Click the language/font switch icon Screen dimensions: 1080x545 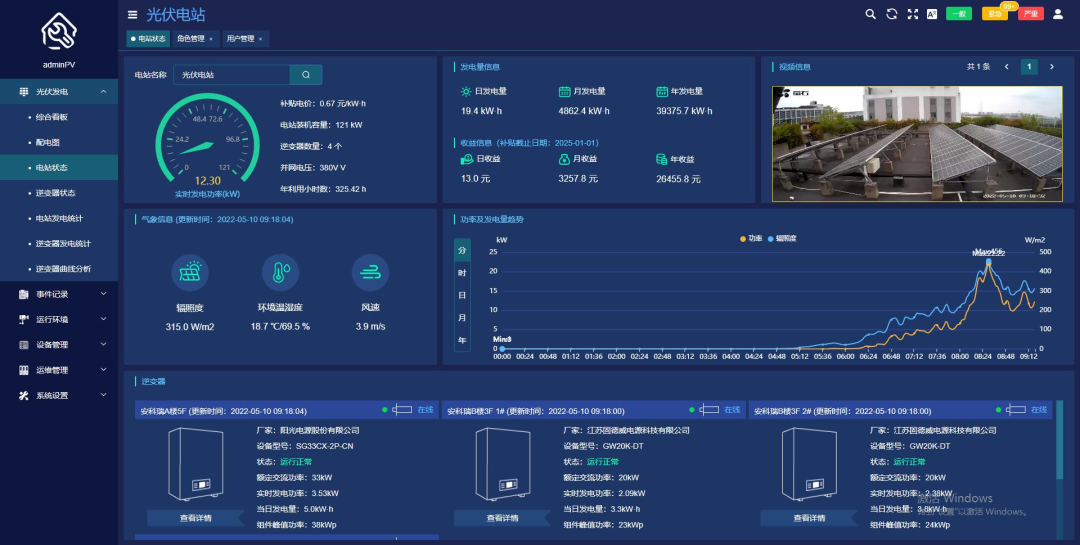tap(932, 14)
